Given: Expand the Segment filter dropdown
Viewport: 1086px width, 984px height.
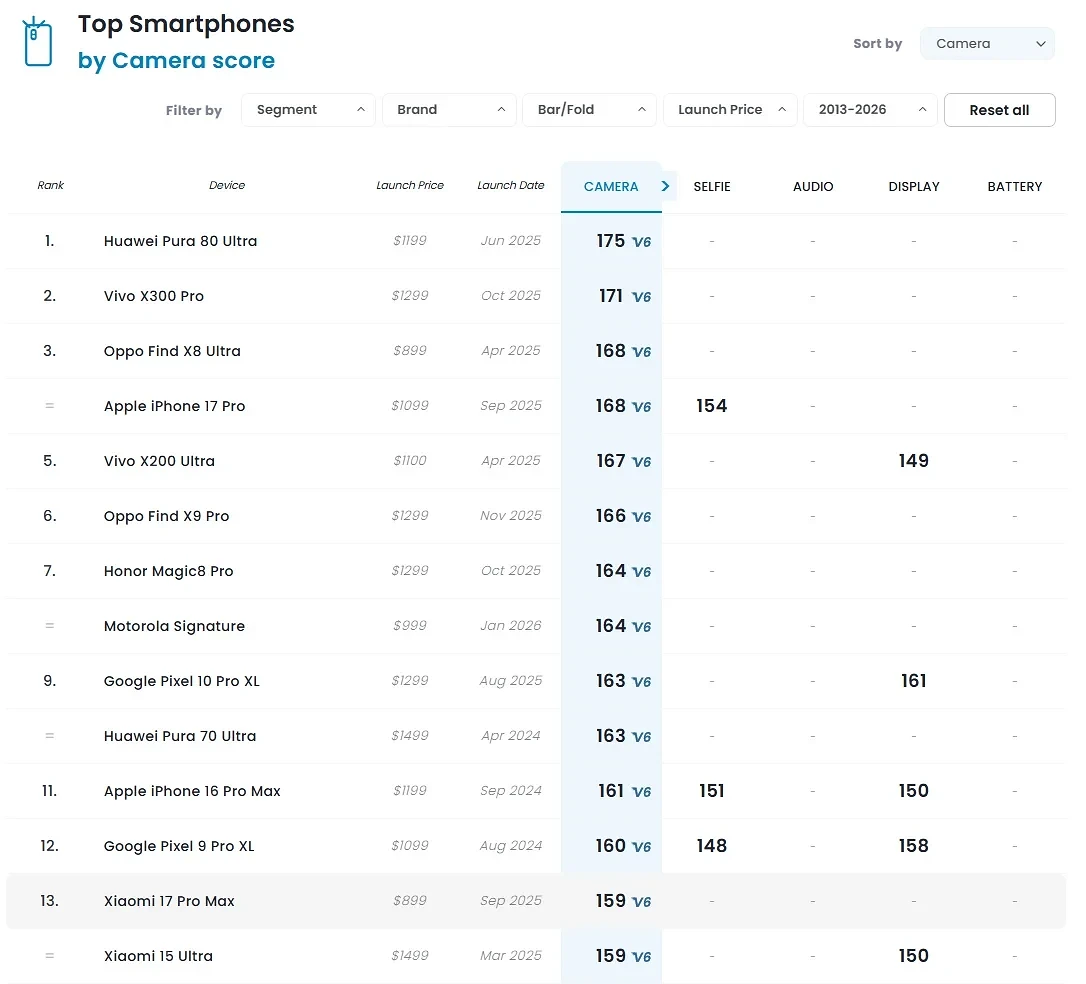Looking at the screenshot, I should 308,110.
